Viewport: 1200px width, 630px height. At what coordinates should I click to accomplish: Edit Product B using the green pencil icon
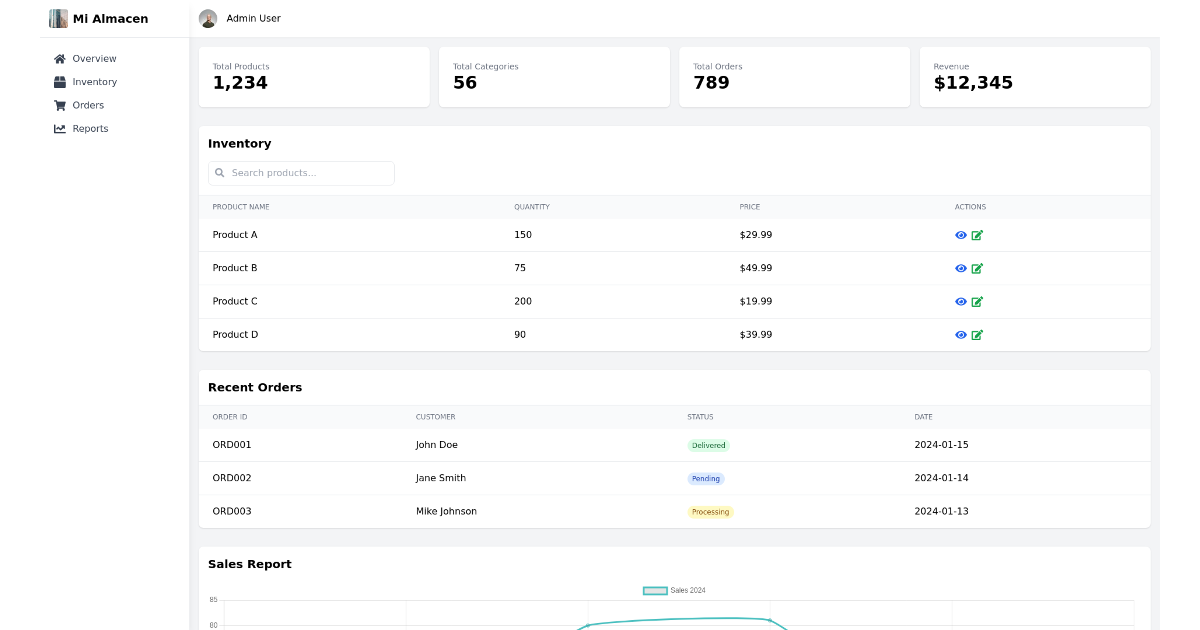(977, 268)
